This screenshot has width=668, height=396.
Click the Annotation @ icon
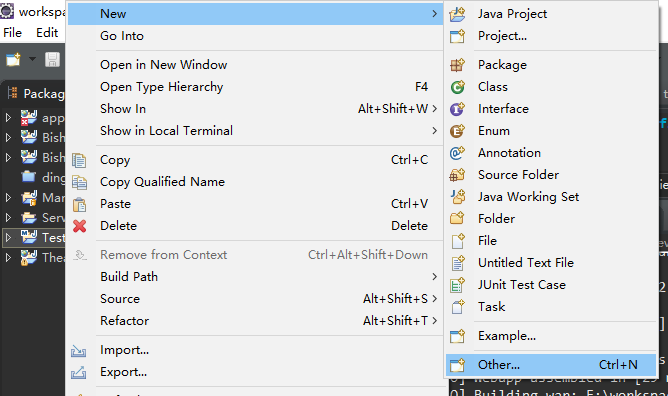coord(458,153)
